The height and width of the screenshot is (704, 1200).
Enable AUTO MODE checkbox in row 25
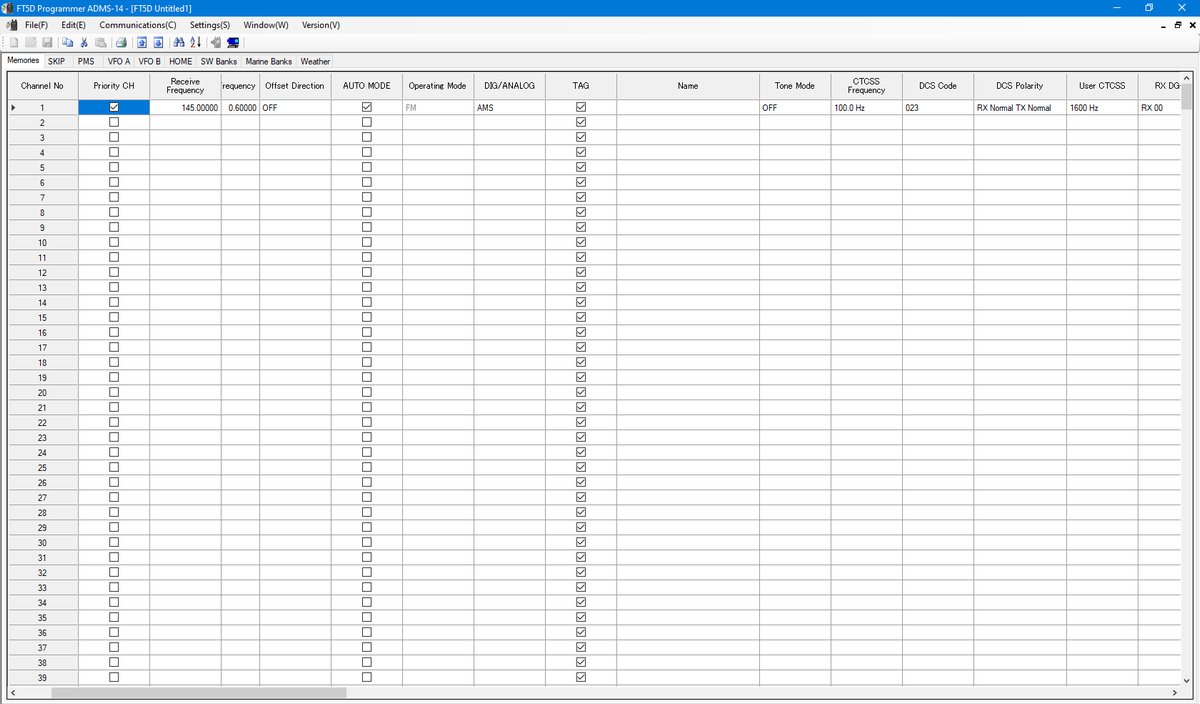point(366,467)
